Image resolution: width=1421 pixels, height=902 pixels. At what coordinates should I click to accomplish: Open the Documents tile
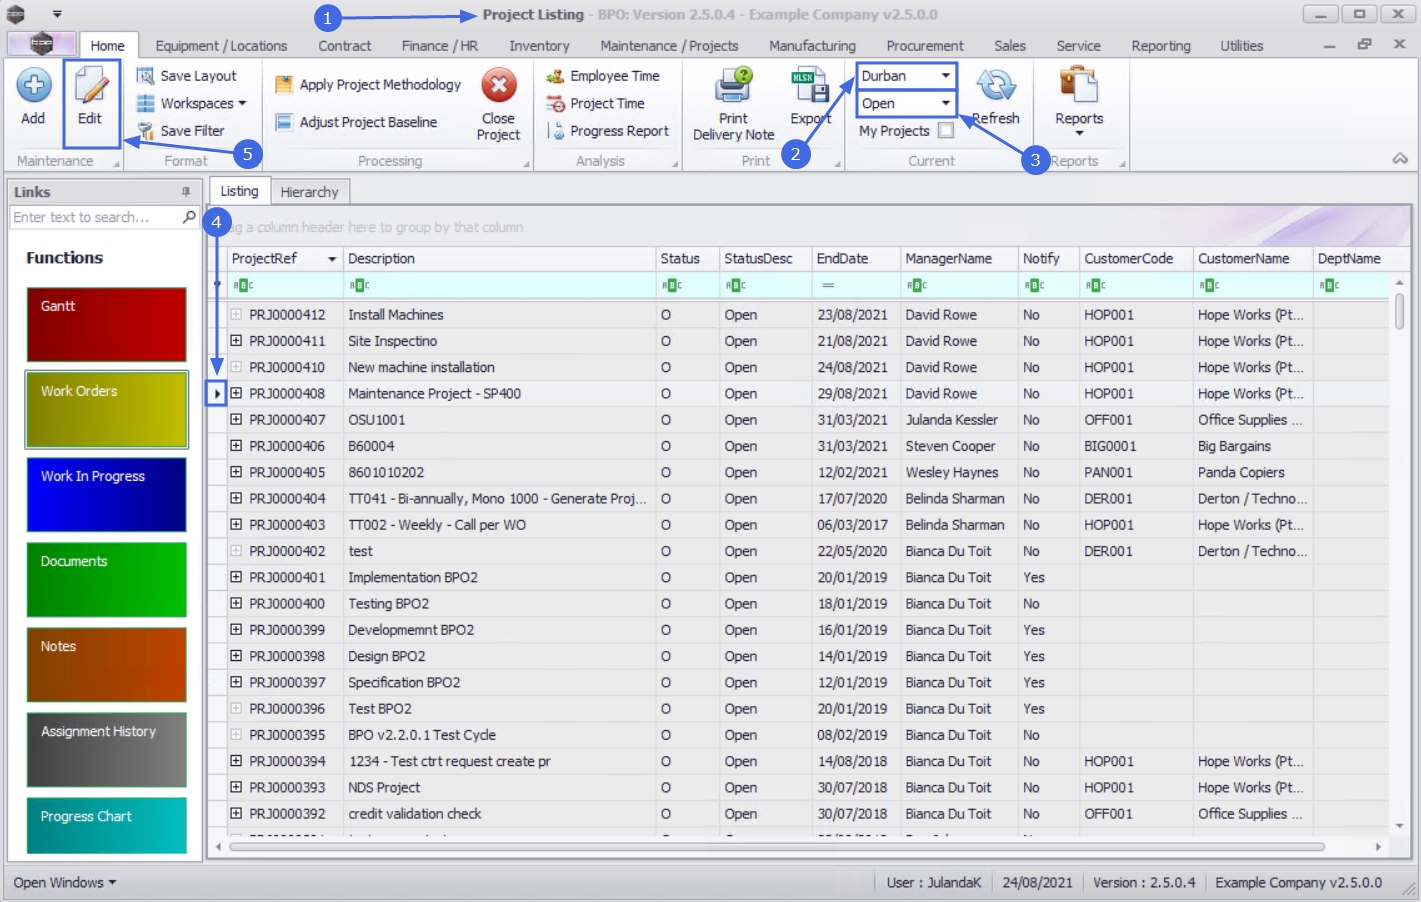(106, 579)
